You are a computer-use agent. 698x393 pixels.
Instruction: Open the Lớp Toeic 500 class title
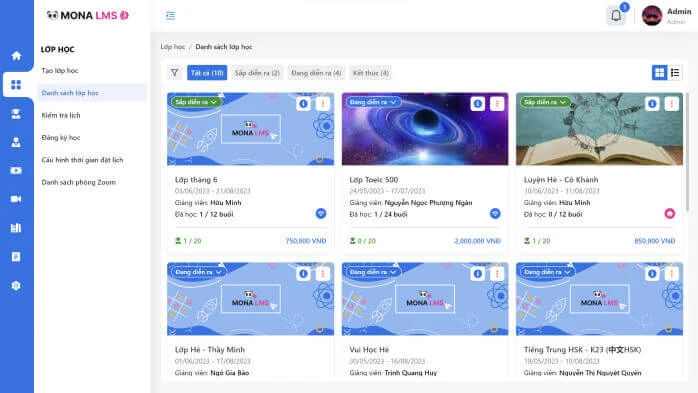click(x=373, y=179)
